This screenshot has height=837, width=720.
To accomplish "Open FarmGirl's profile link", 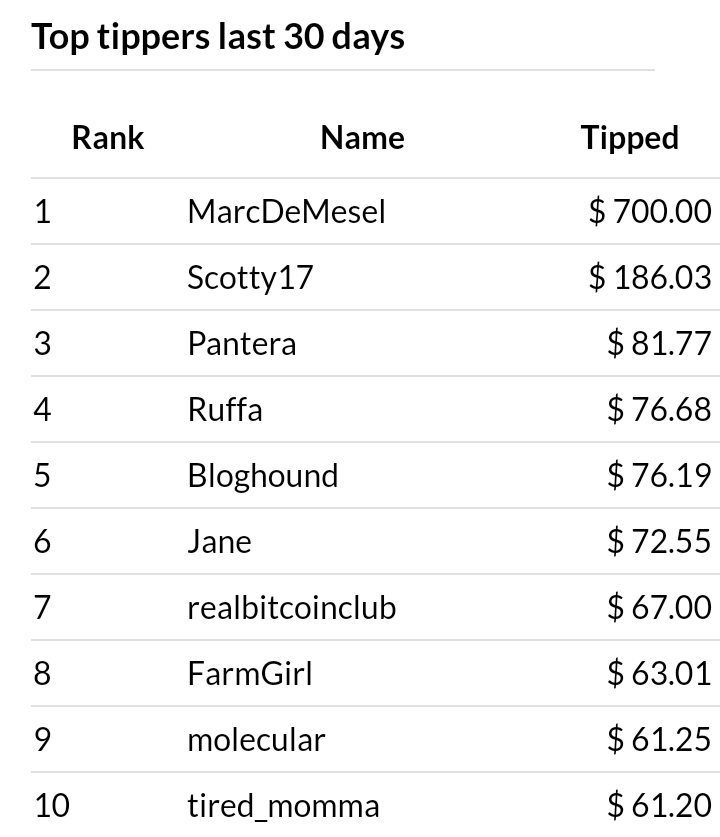I will 250,674.
